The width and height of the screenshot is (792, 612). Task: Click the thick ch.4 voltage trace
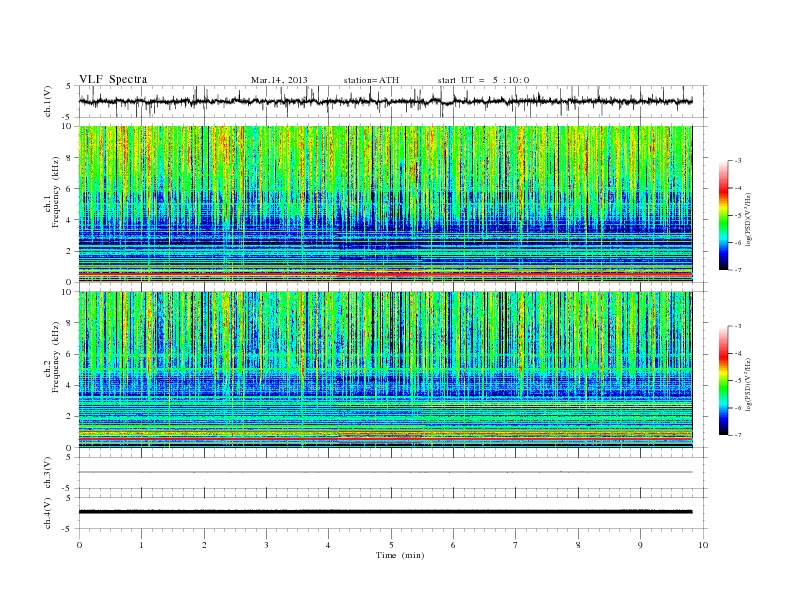(385, 512)
